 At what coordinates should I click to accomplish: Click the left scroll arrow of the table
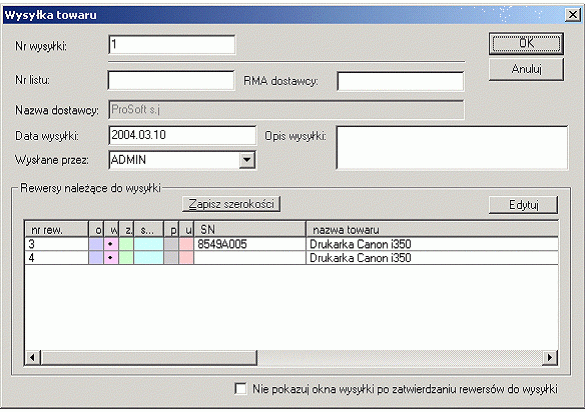click(32, 358)
